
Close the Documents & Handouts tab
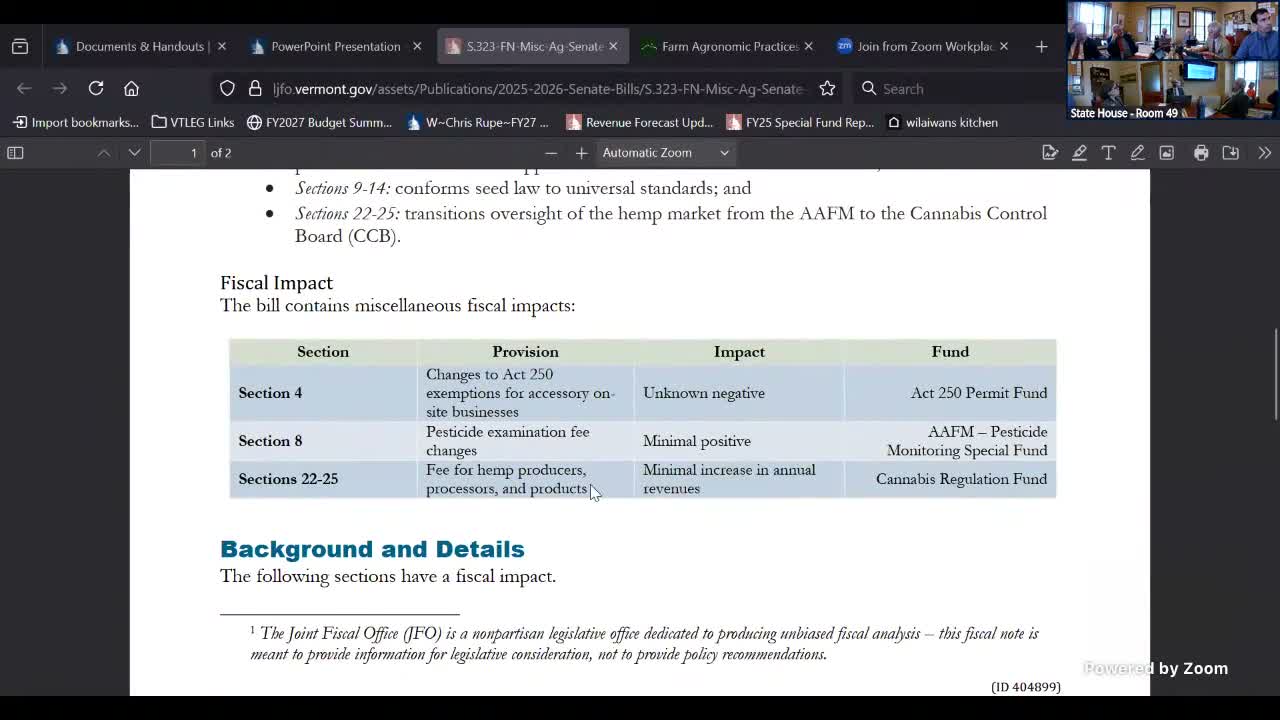(222, 46)
